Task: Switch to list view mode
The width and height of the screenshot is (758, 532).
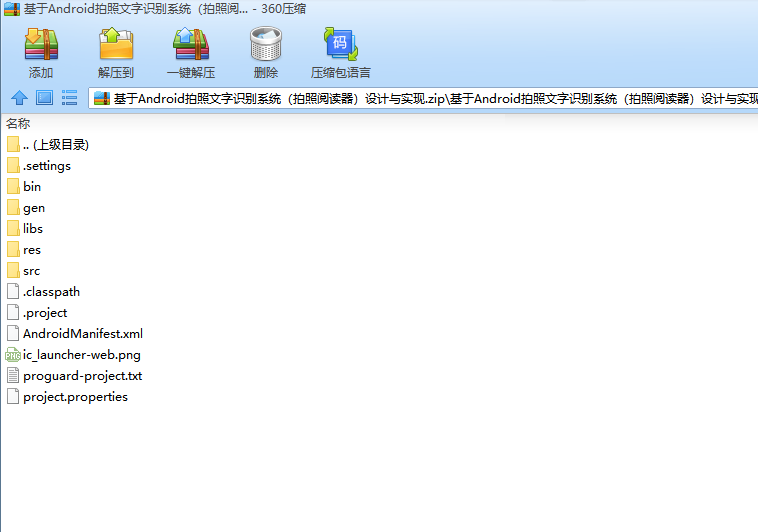Action: tap(69, 98)
